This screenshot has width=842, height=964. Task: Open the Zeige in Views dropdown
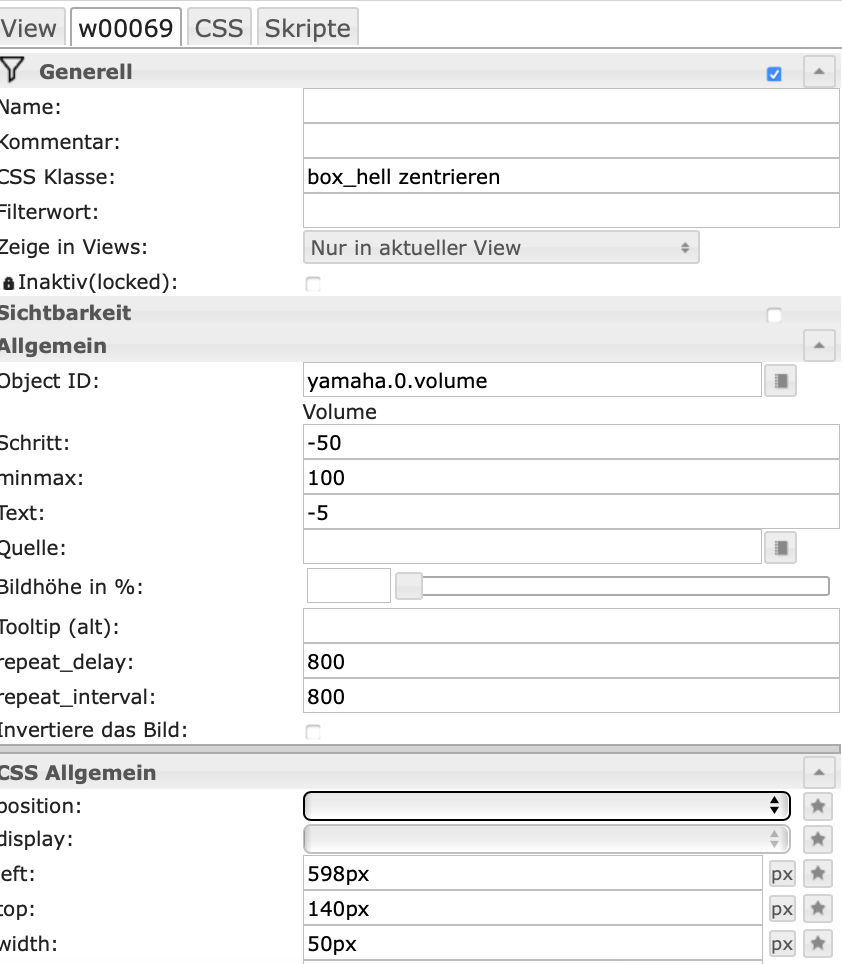click(x=501, y=247)
